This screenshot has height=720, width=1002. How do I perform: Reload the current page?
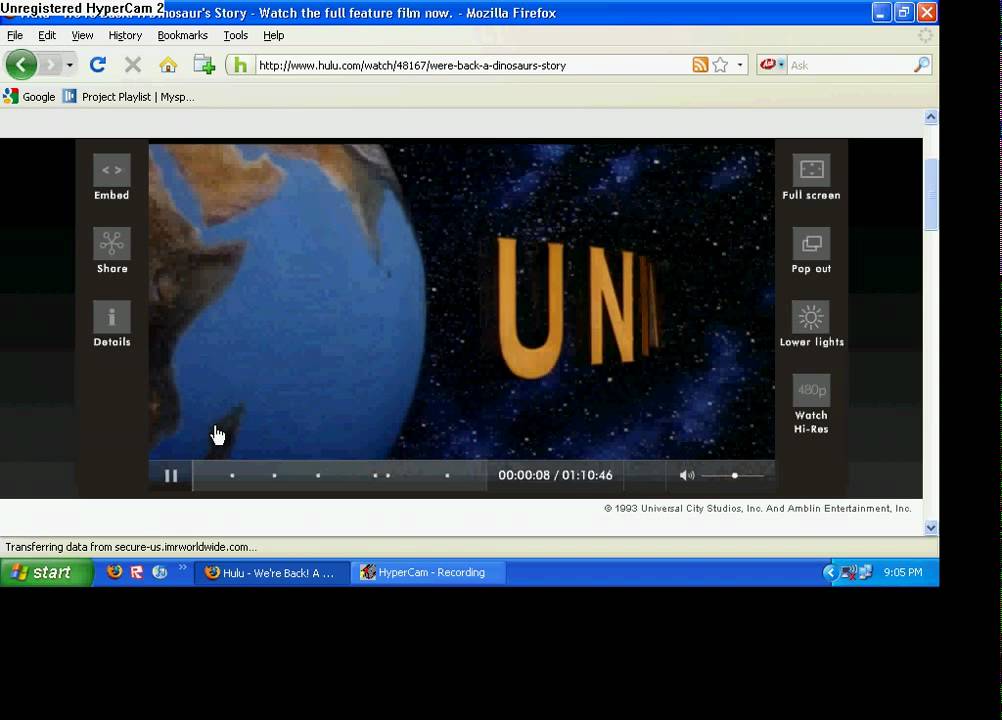[x=98, y=65]
